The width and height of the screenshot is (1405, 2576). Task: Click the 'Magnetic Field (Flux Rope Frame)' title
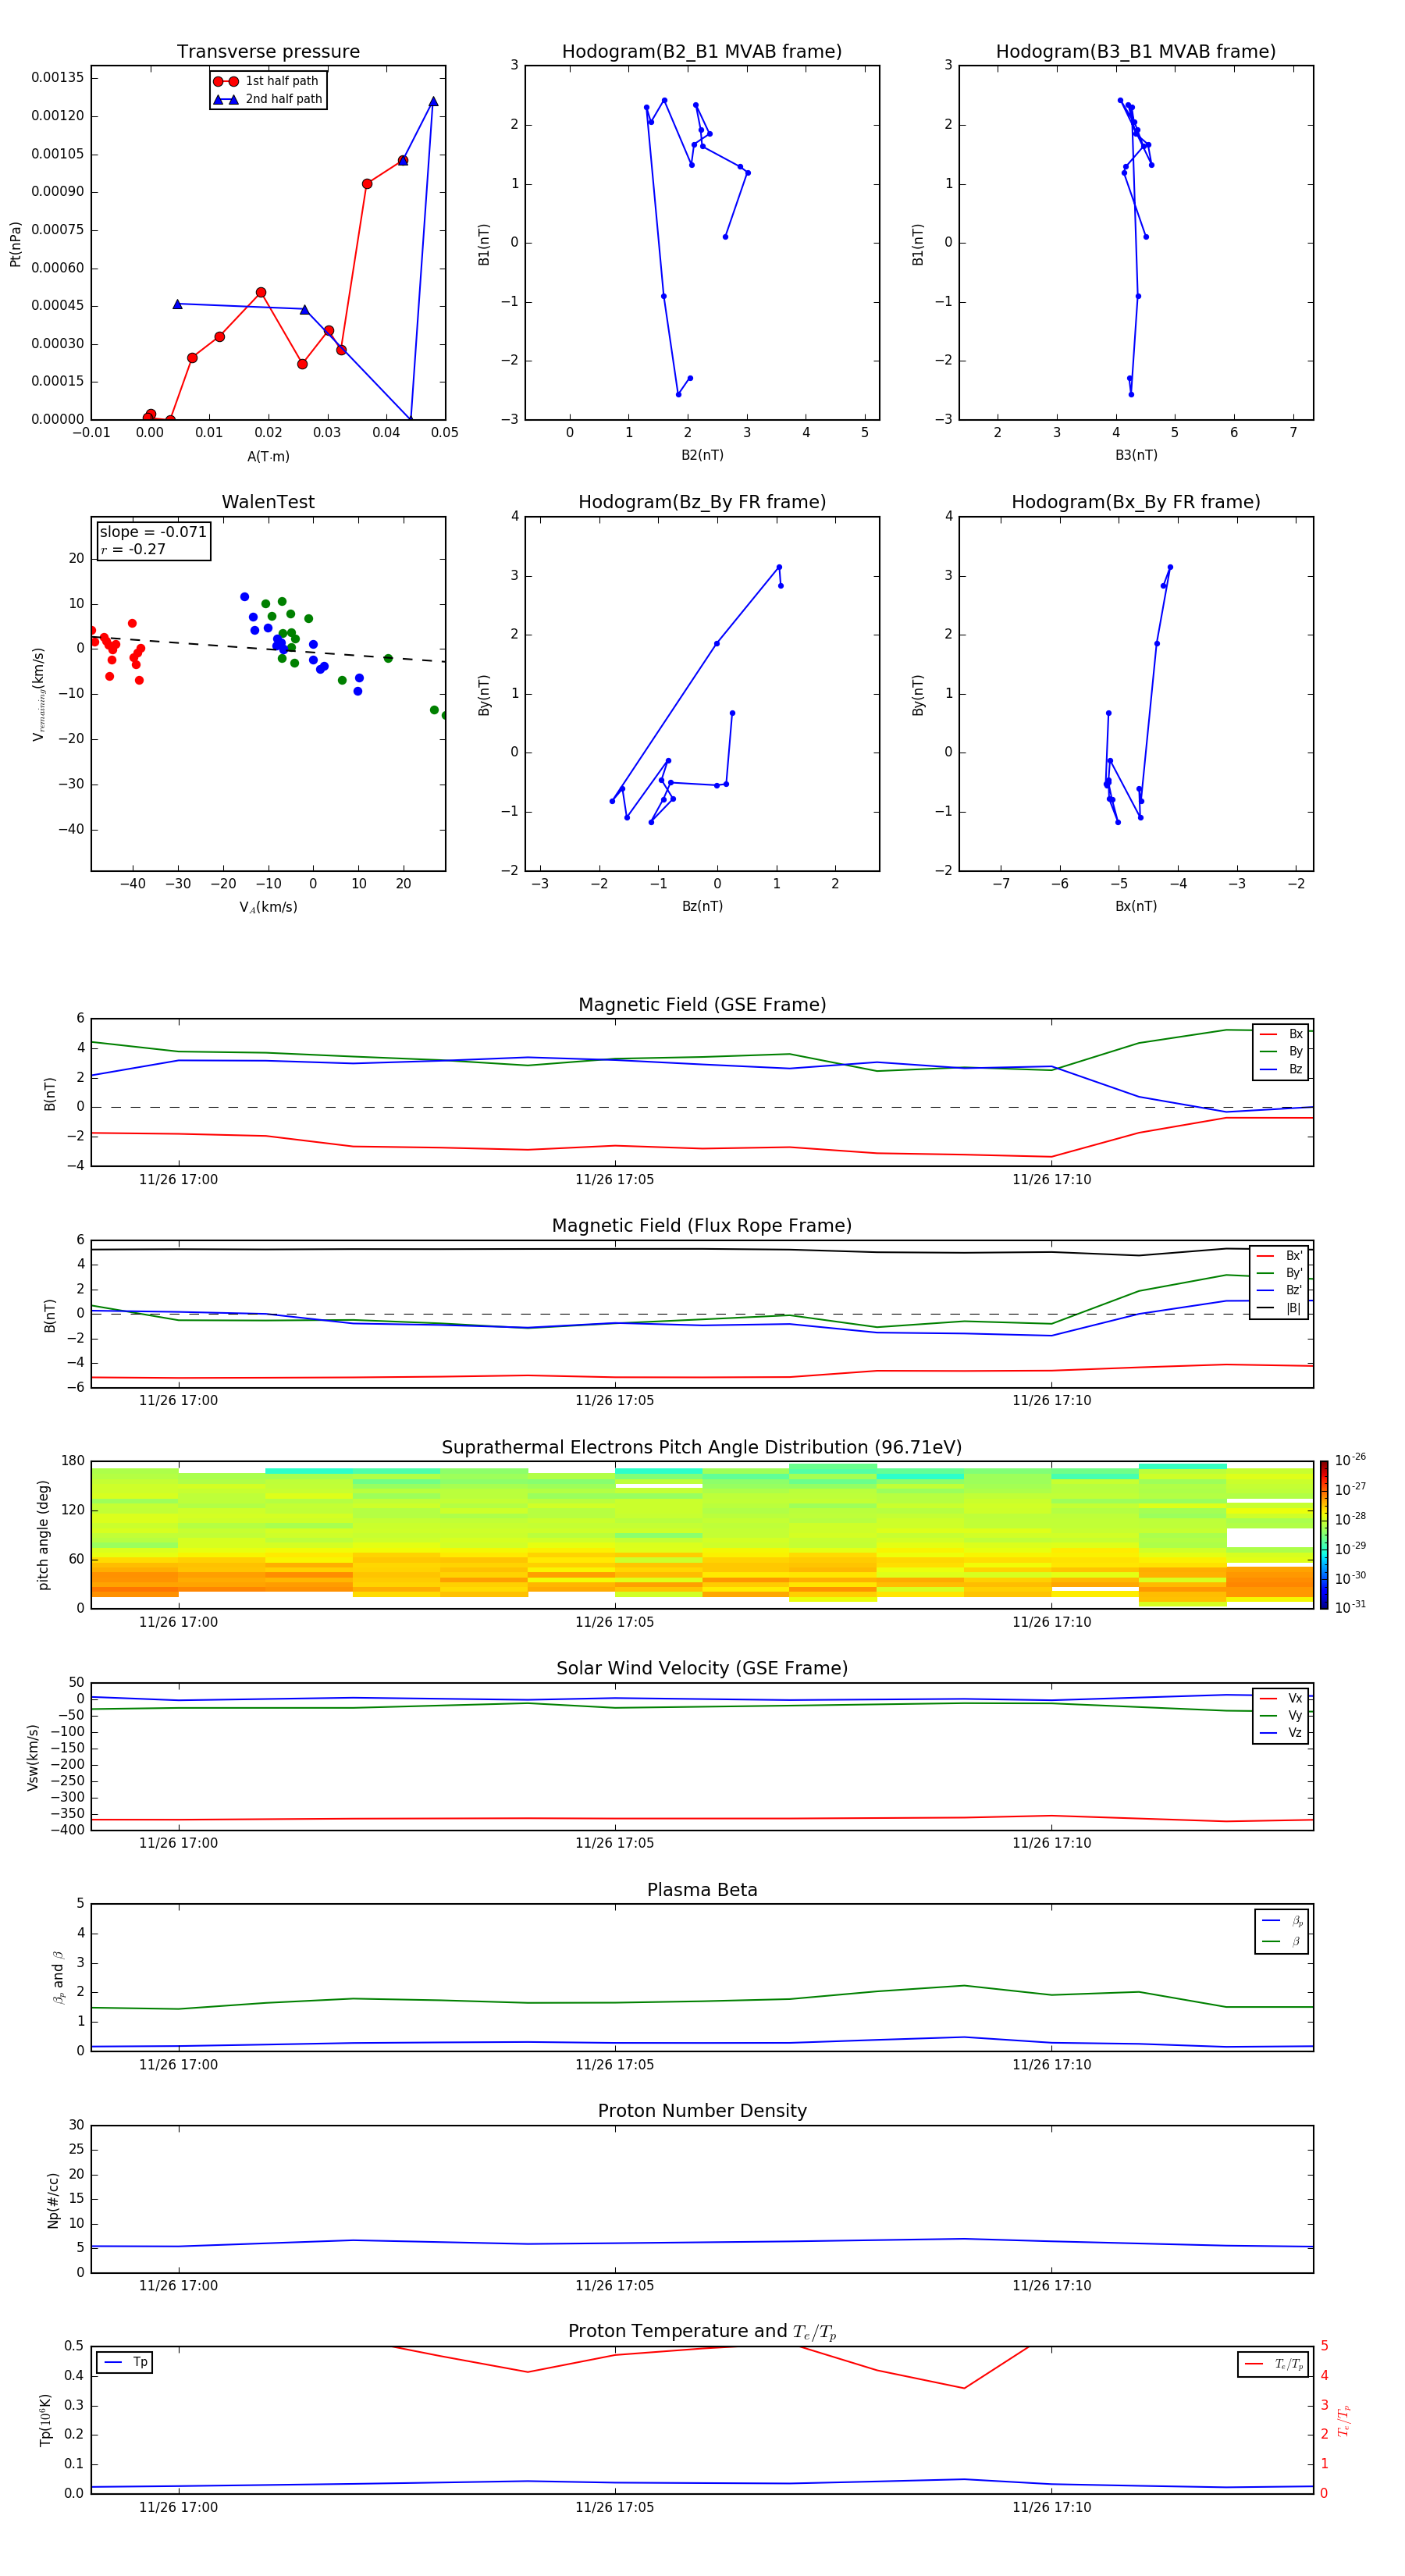click(702, 1225)
